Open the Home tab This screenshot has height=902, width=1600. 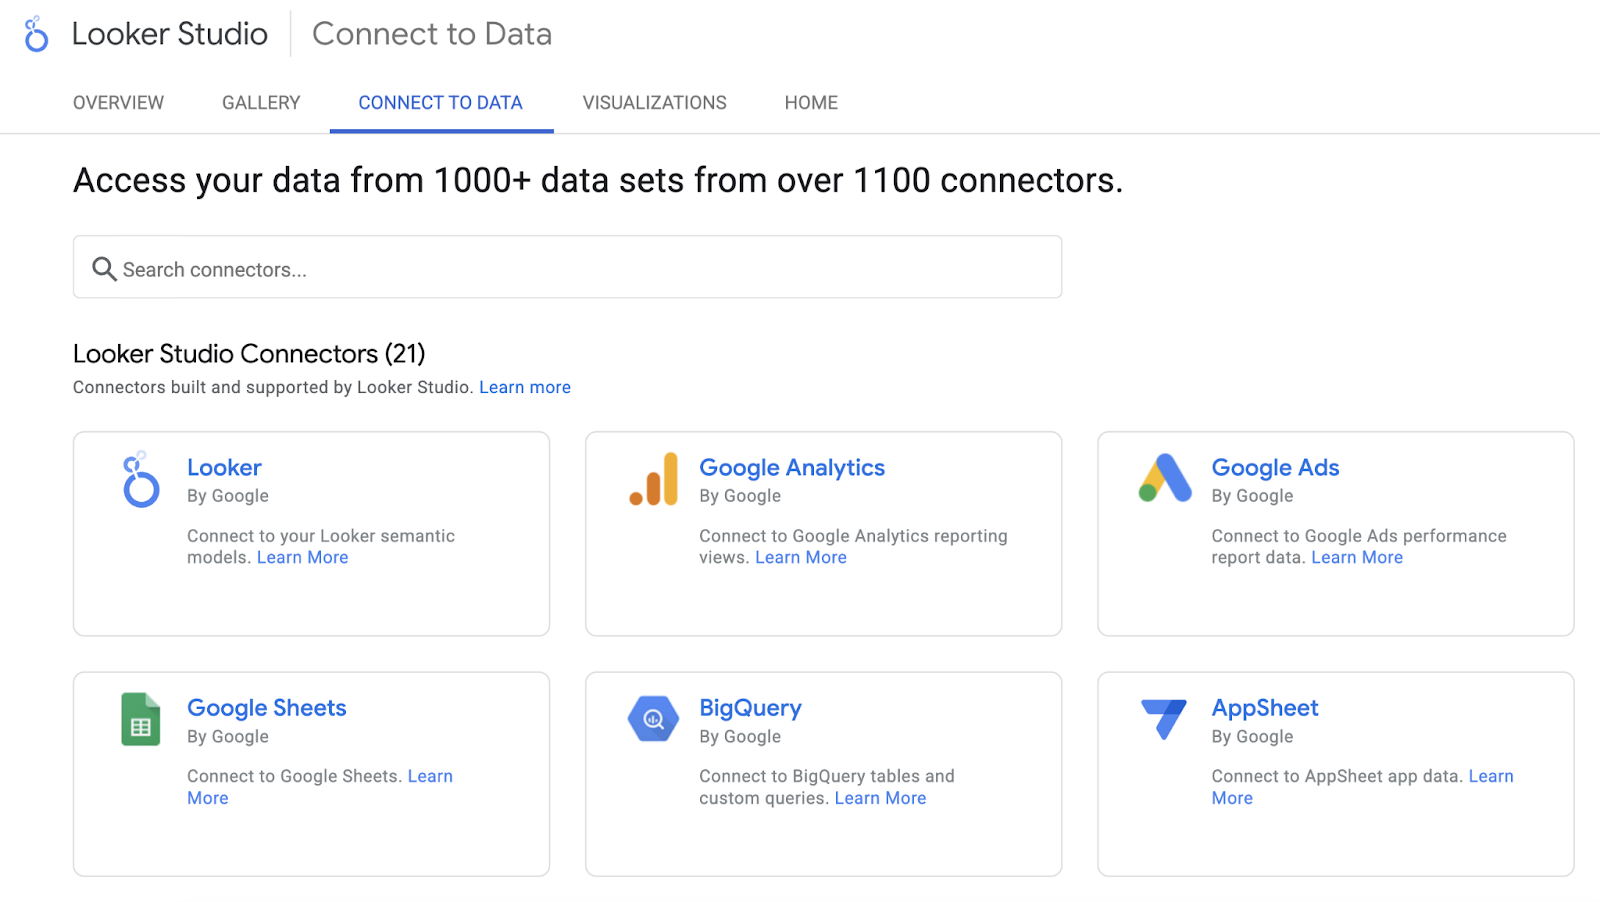tap(810, 102)
